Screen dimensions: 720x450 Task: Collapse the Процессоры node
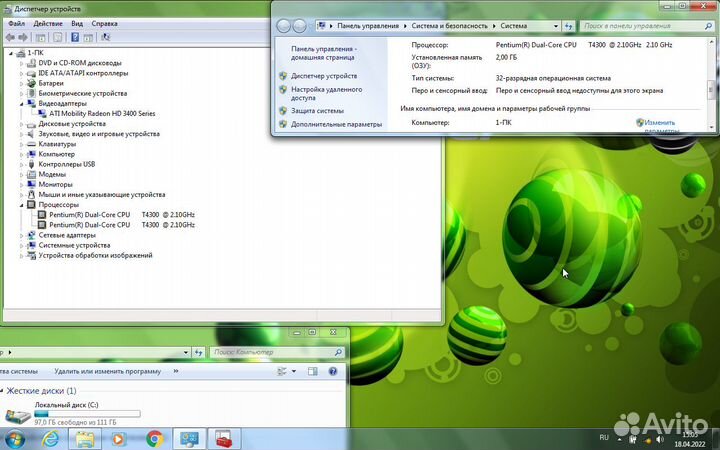(x=21, y=205)
